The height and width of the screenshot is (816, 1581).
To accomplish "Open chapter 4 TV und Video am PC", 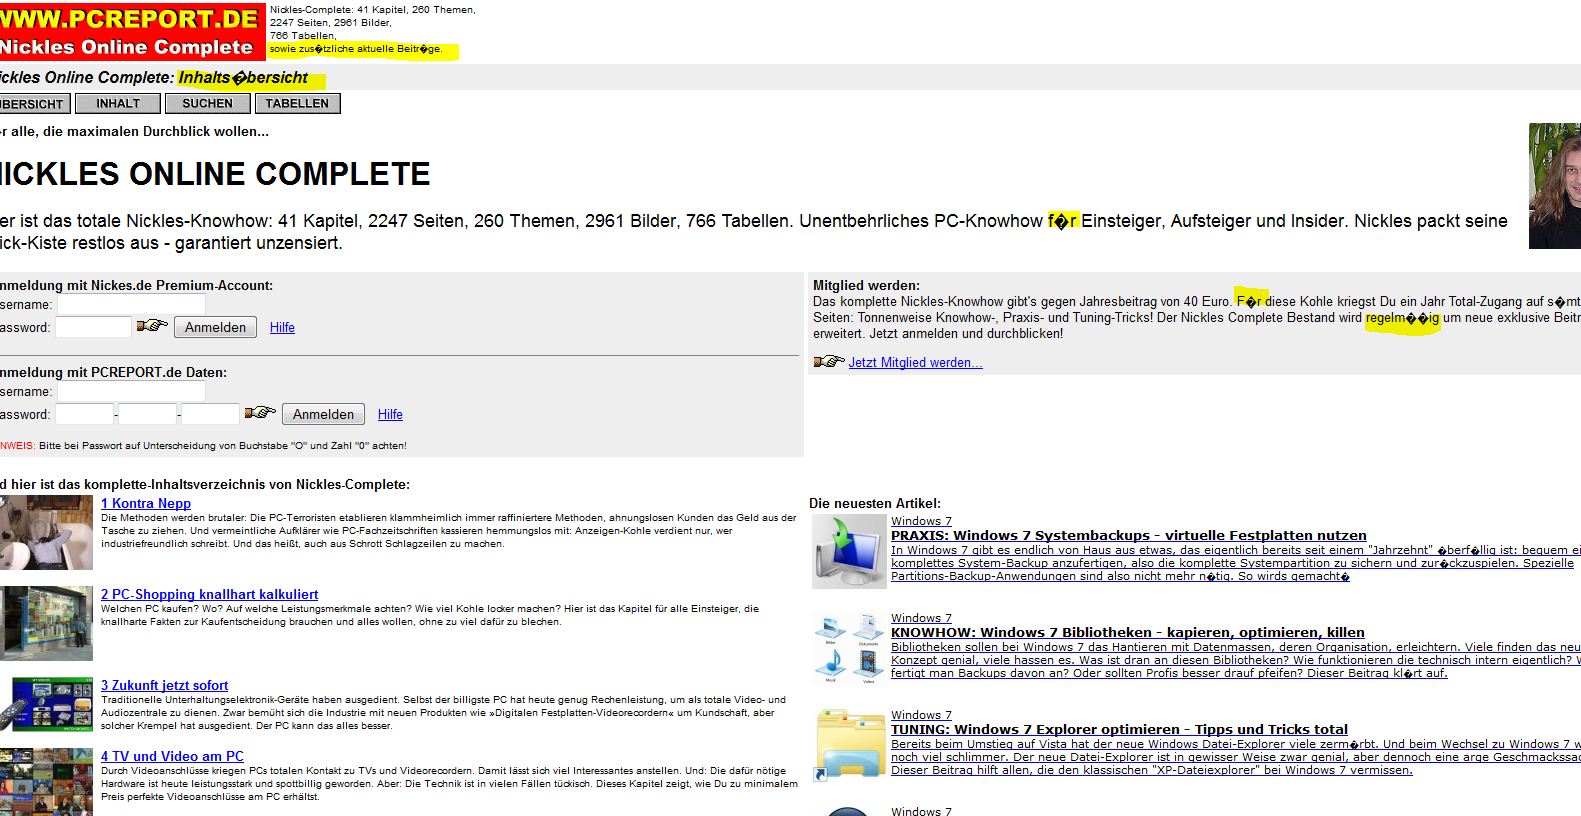I will pyautogui.click(x=172, y=756).
